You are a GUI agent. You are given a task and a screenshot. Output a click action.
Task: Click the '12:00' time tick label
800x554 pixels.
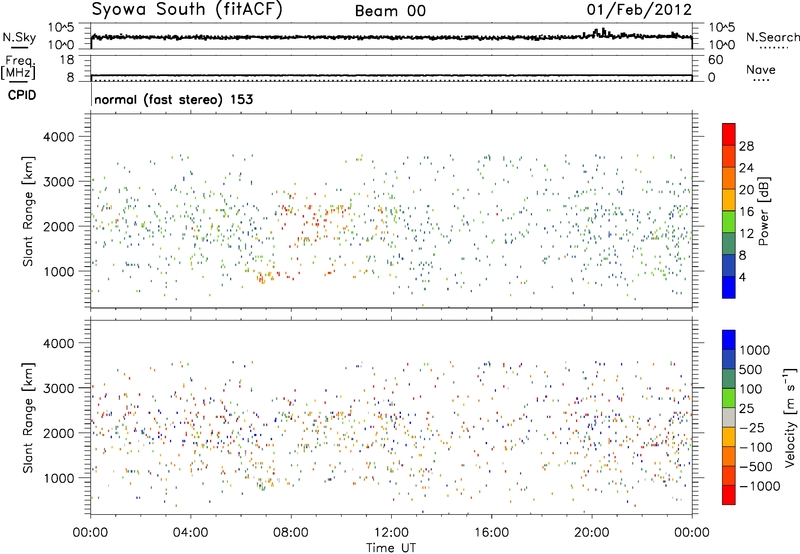click(391, 533)
